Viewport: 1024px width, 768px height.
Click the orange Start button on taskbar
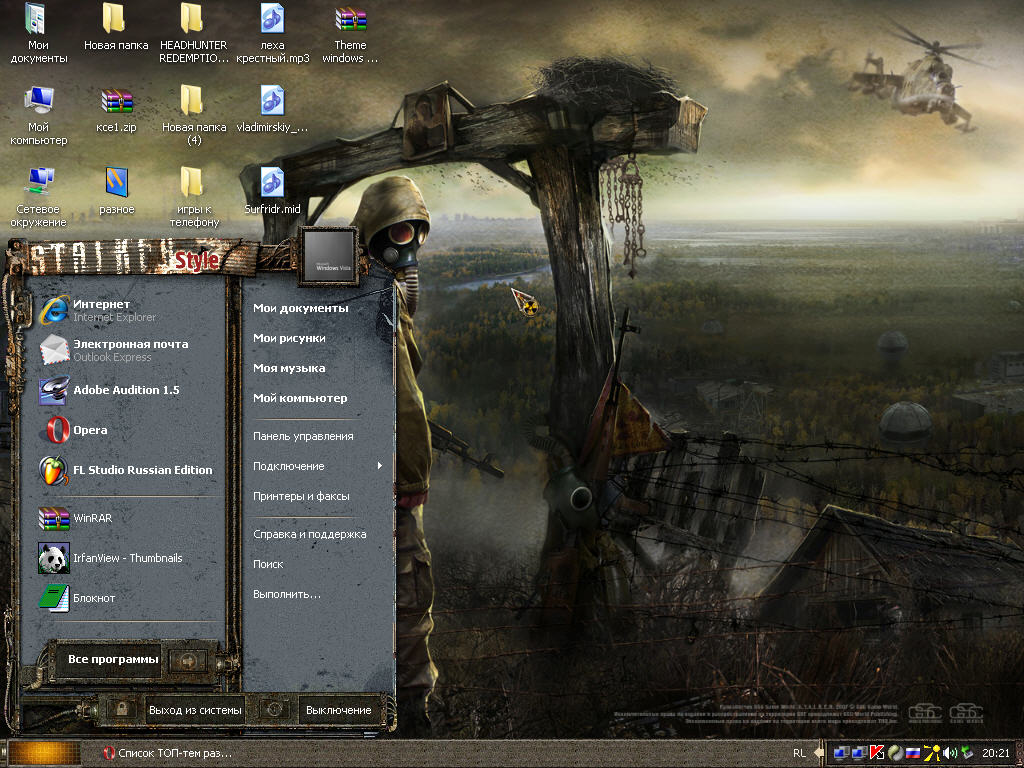44,754
